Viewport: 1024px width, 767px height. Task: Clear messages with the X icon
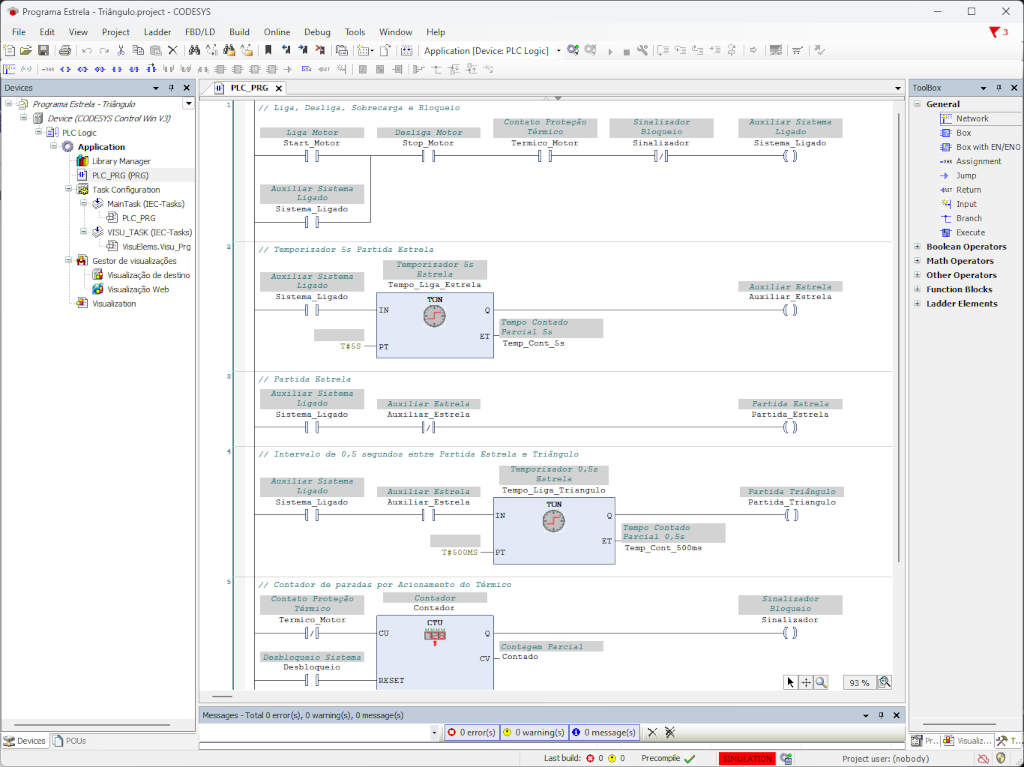coord(652,732)
